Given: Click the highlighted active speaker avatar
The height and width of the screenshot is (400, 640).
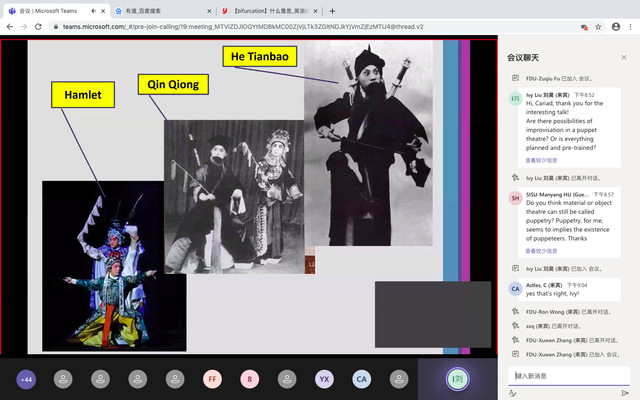Looking at the screenshot, I should (456, 379).
